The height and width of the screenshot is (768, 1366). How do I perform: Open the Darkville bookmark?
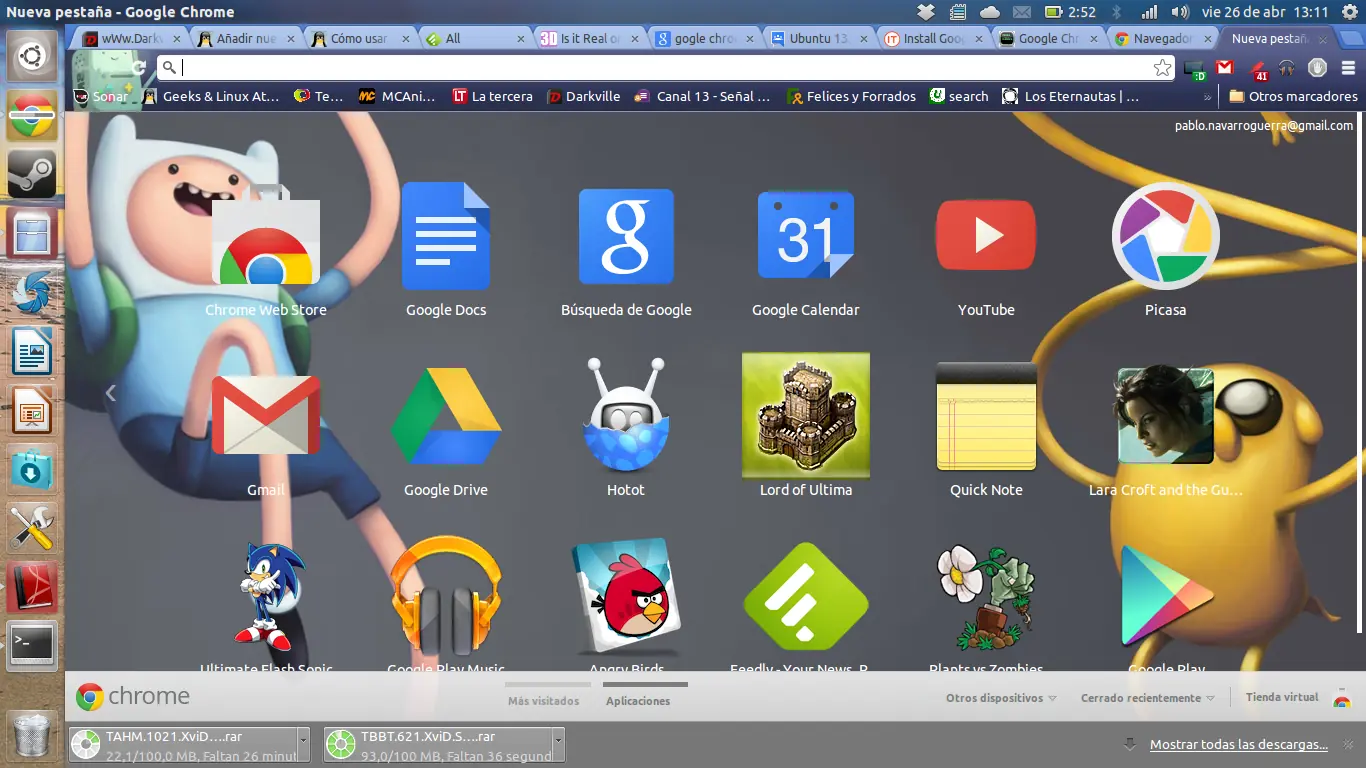click(584, 97)
